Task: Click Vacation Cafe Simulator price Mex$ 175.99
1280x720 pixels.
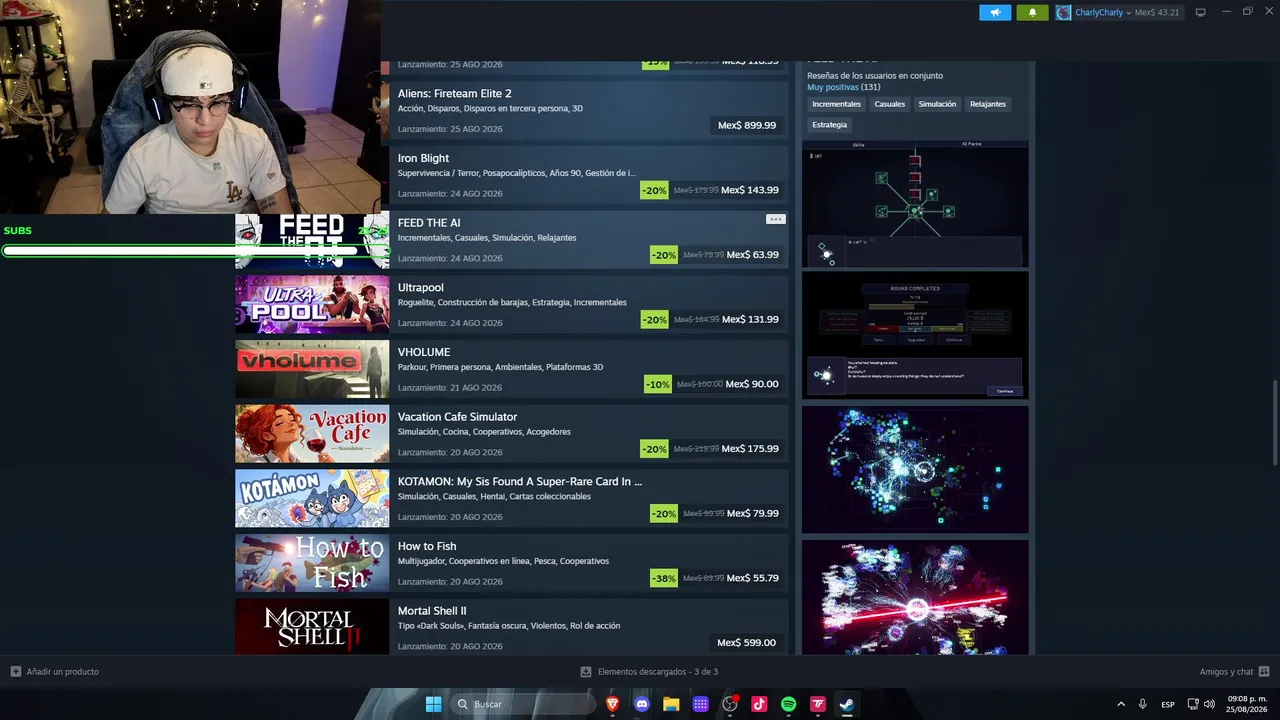Action: [750, 449]
